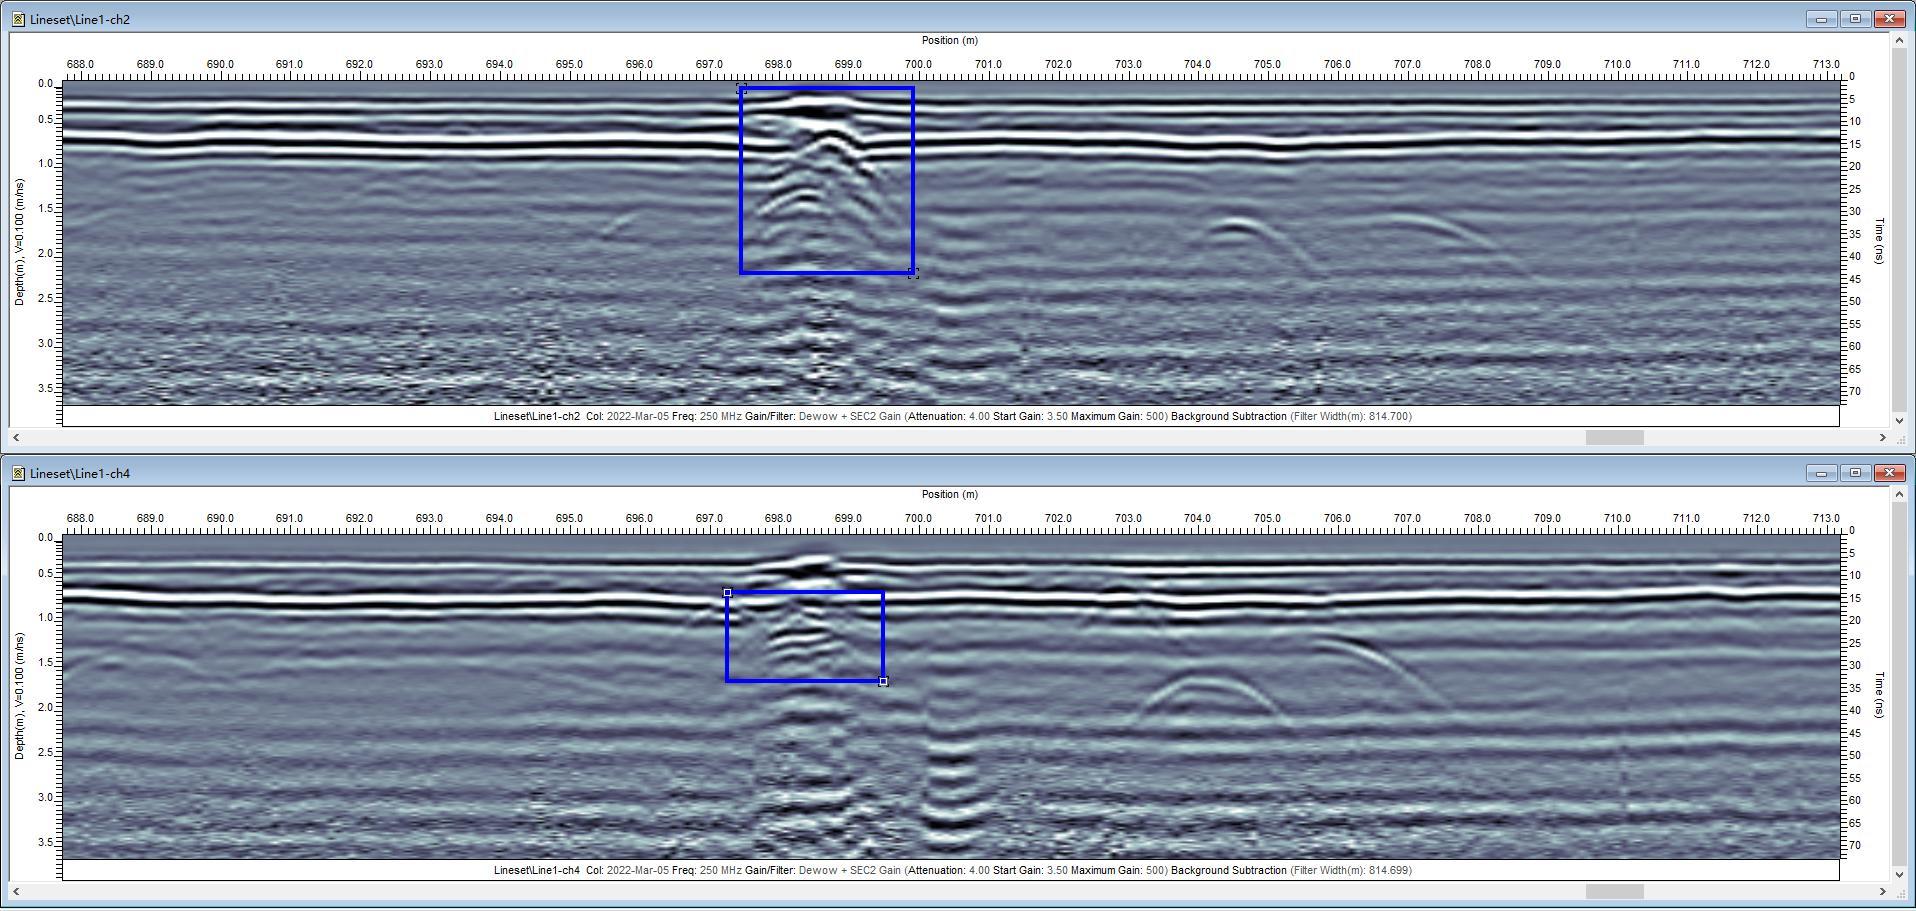The image size is (1916, 911).
Task: Click 'Position (m)' label in ch2 window
Action: [950, 40]
